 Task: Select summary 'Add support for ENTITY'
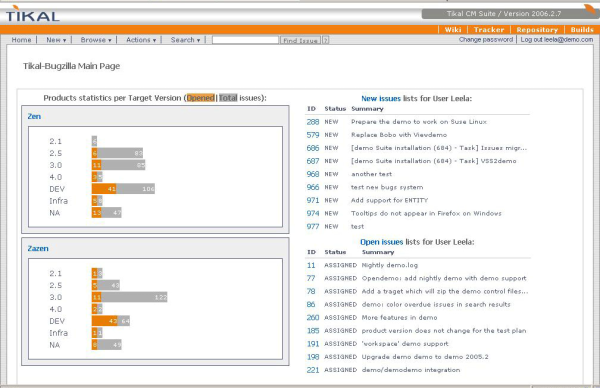(x=390, y=200)
